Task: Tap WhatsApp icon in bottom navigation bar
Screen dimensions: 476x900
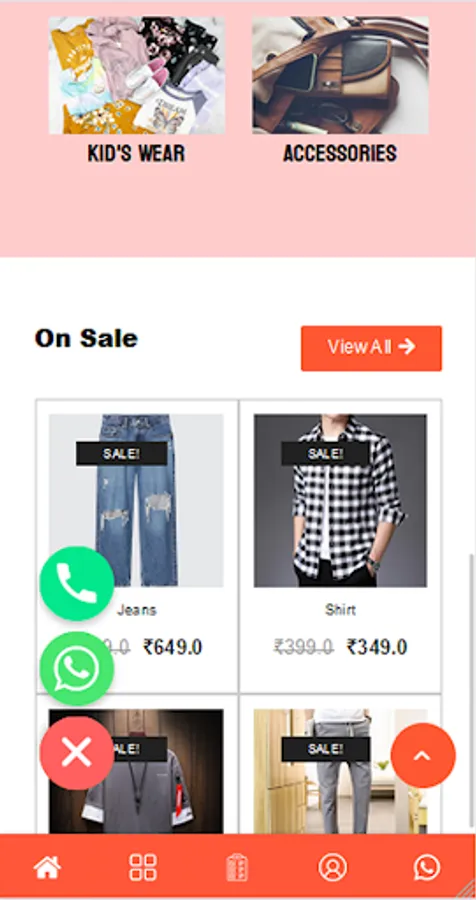Action: 427,867
